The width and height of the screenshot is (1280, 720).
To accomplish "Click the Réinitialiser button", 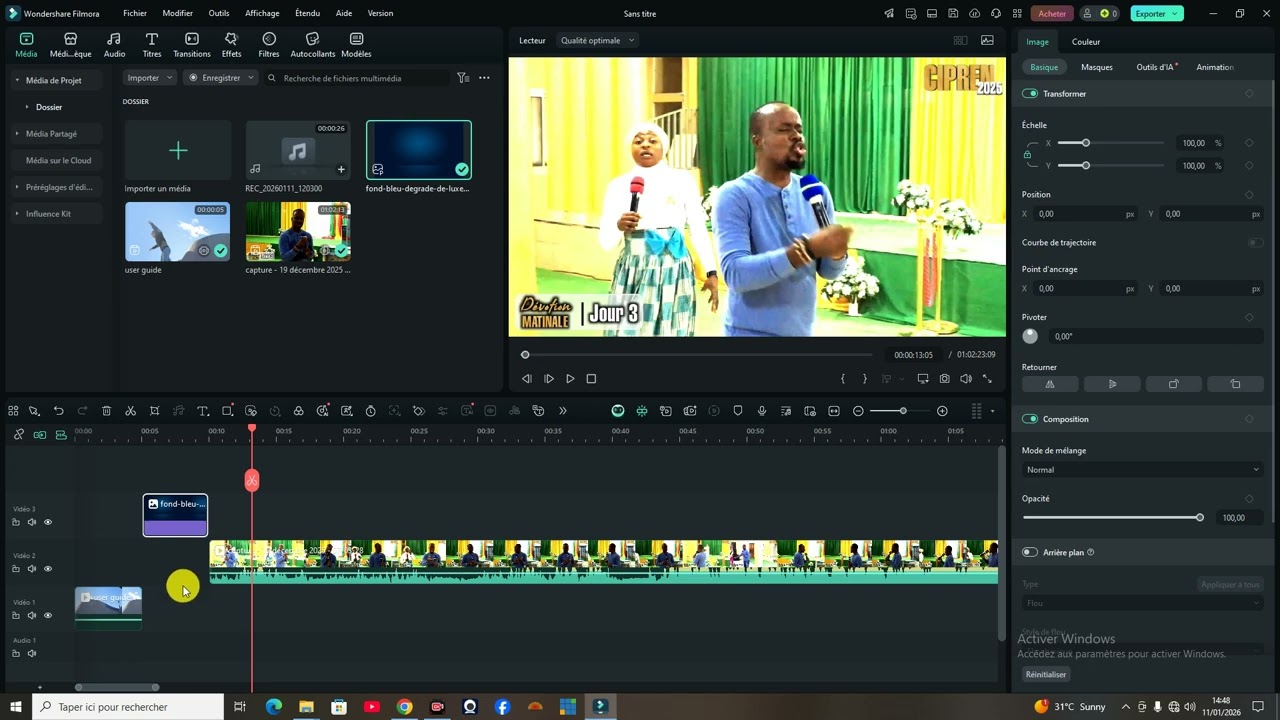I will pyautogui.click(x=1045, y=675).
